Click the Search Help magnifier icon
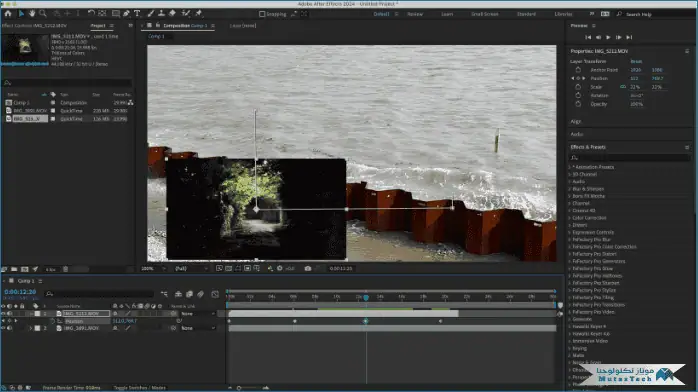The width and height of the screenshot is (698, 392). pos(619,14)
